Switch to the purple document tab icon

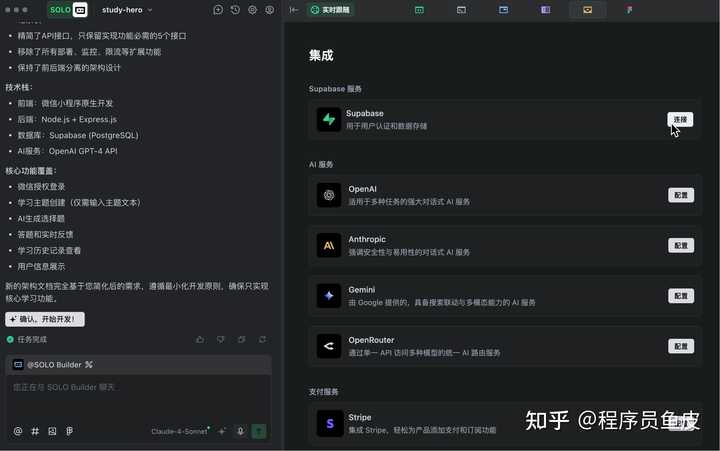546,10
